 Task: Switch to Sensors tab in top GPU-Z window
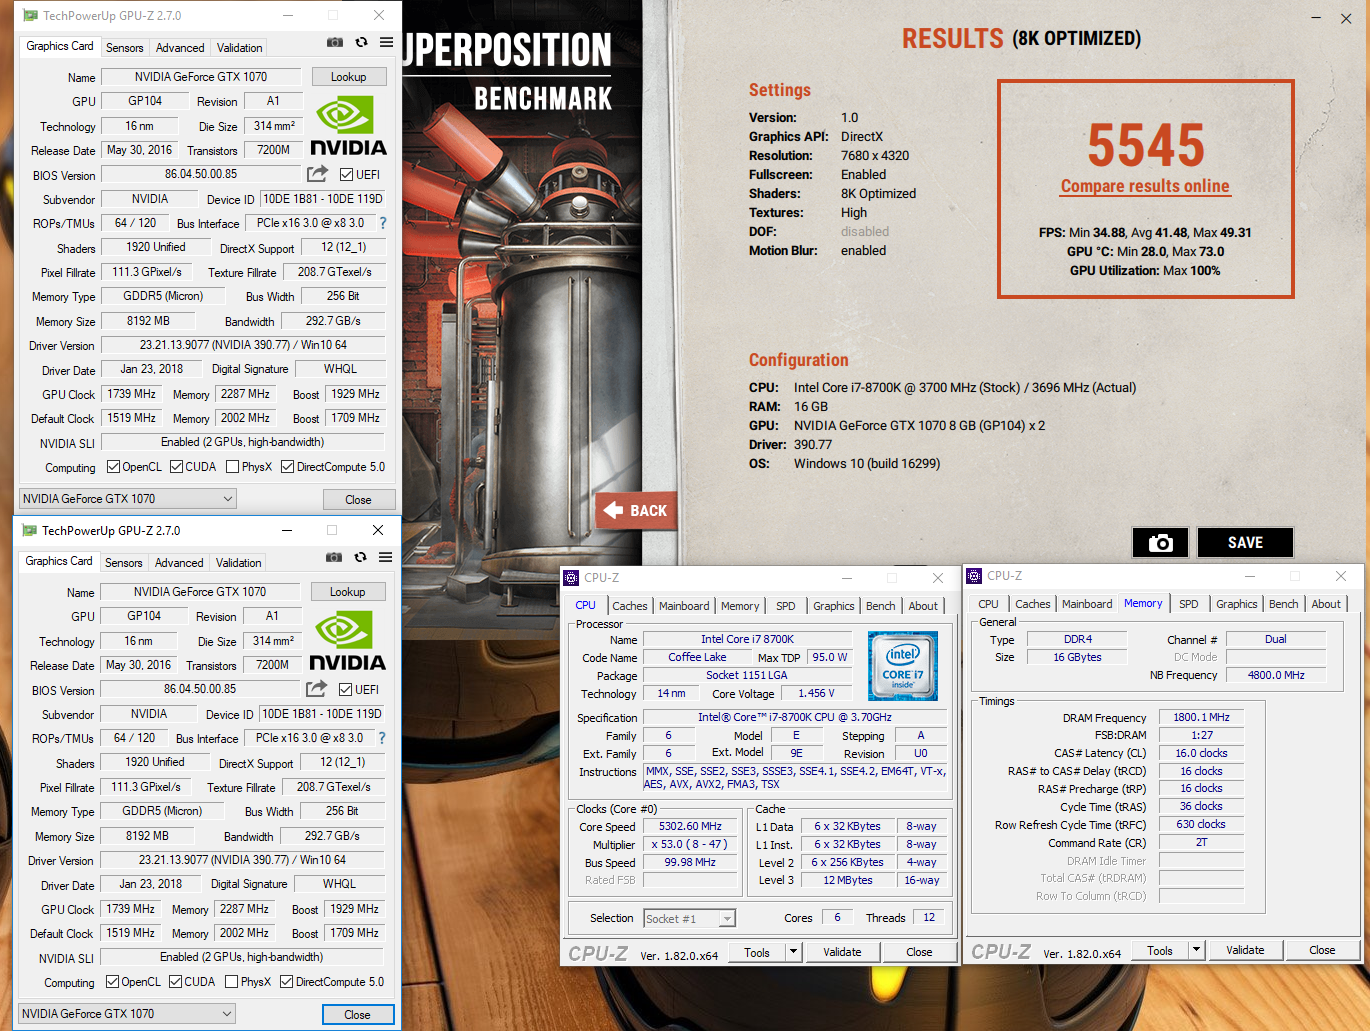125,48
